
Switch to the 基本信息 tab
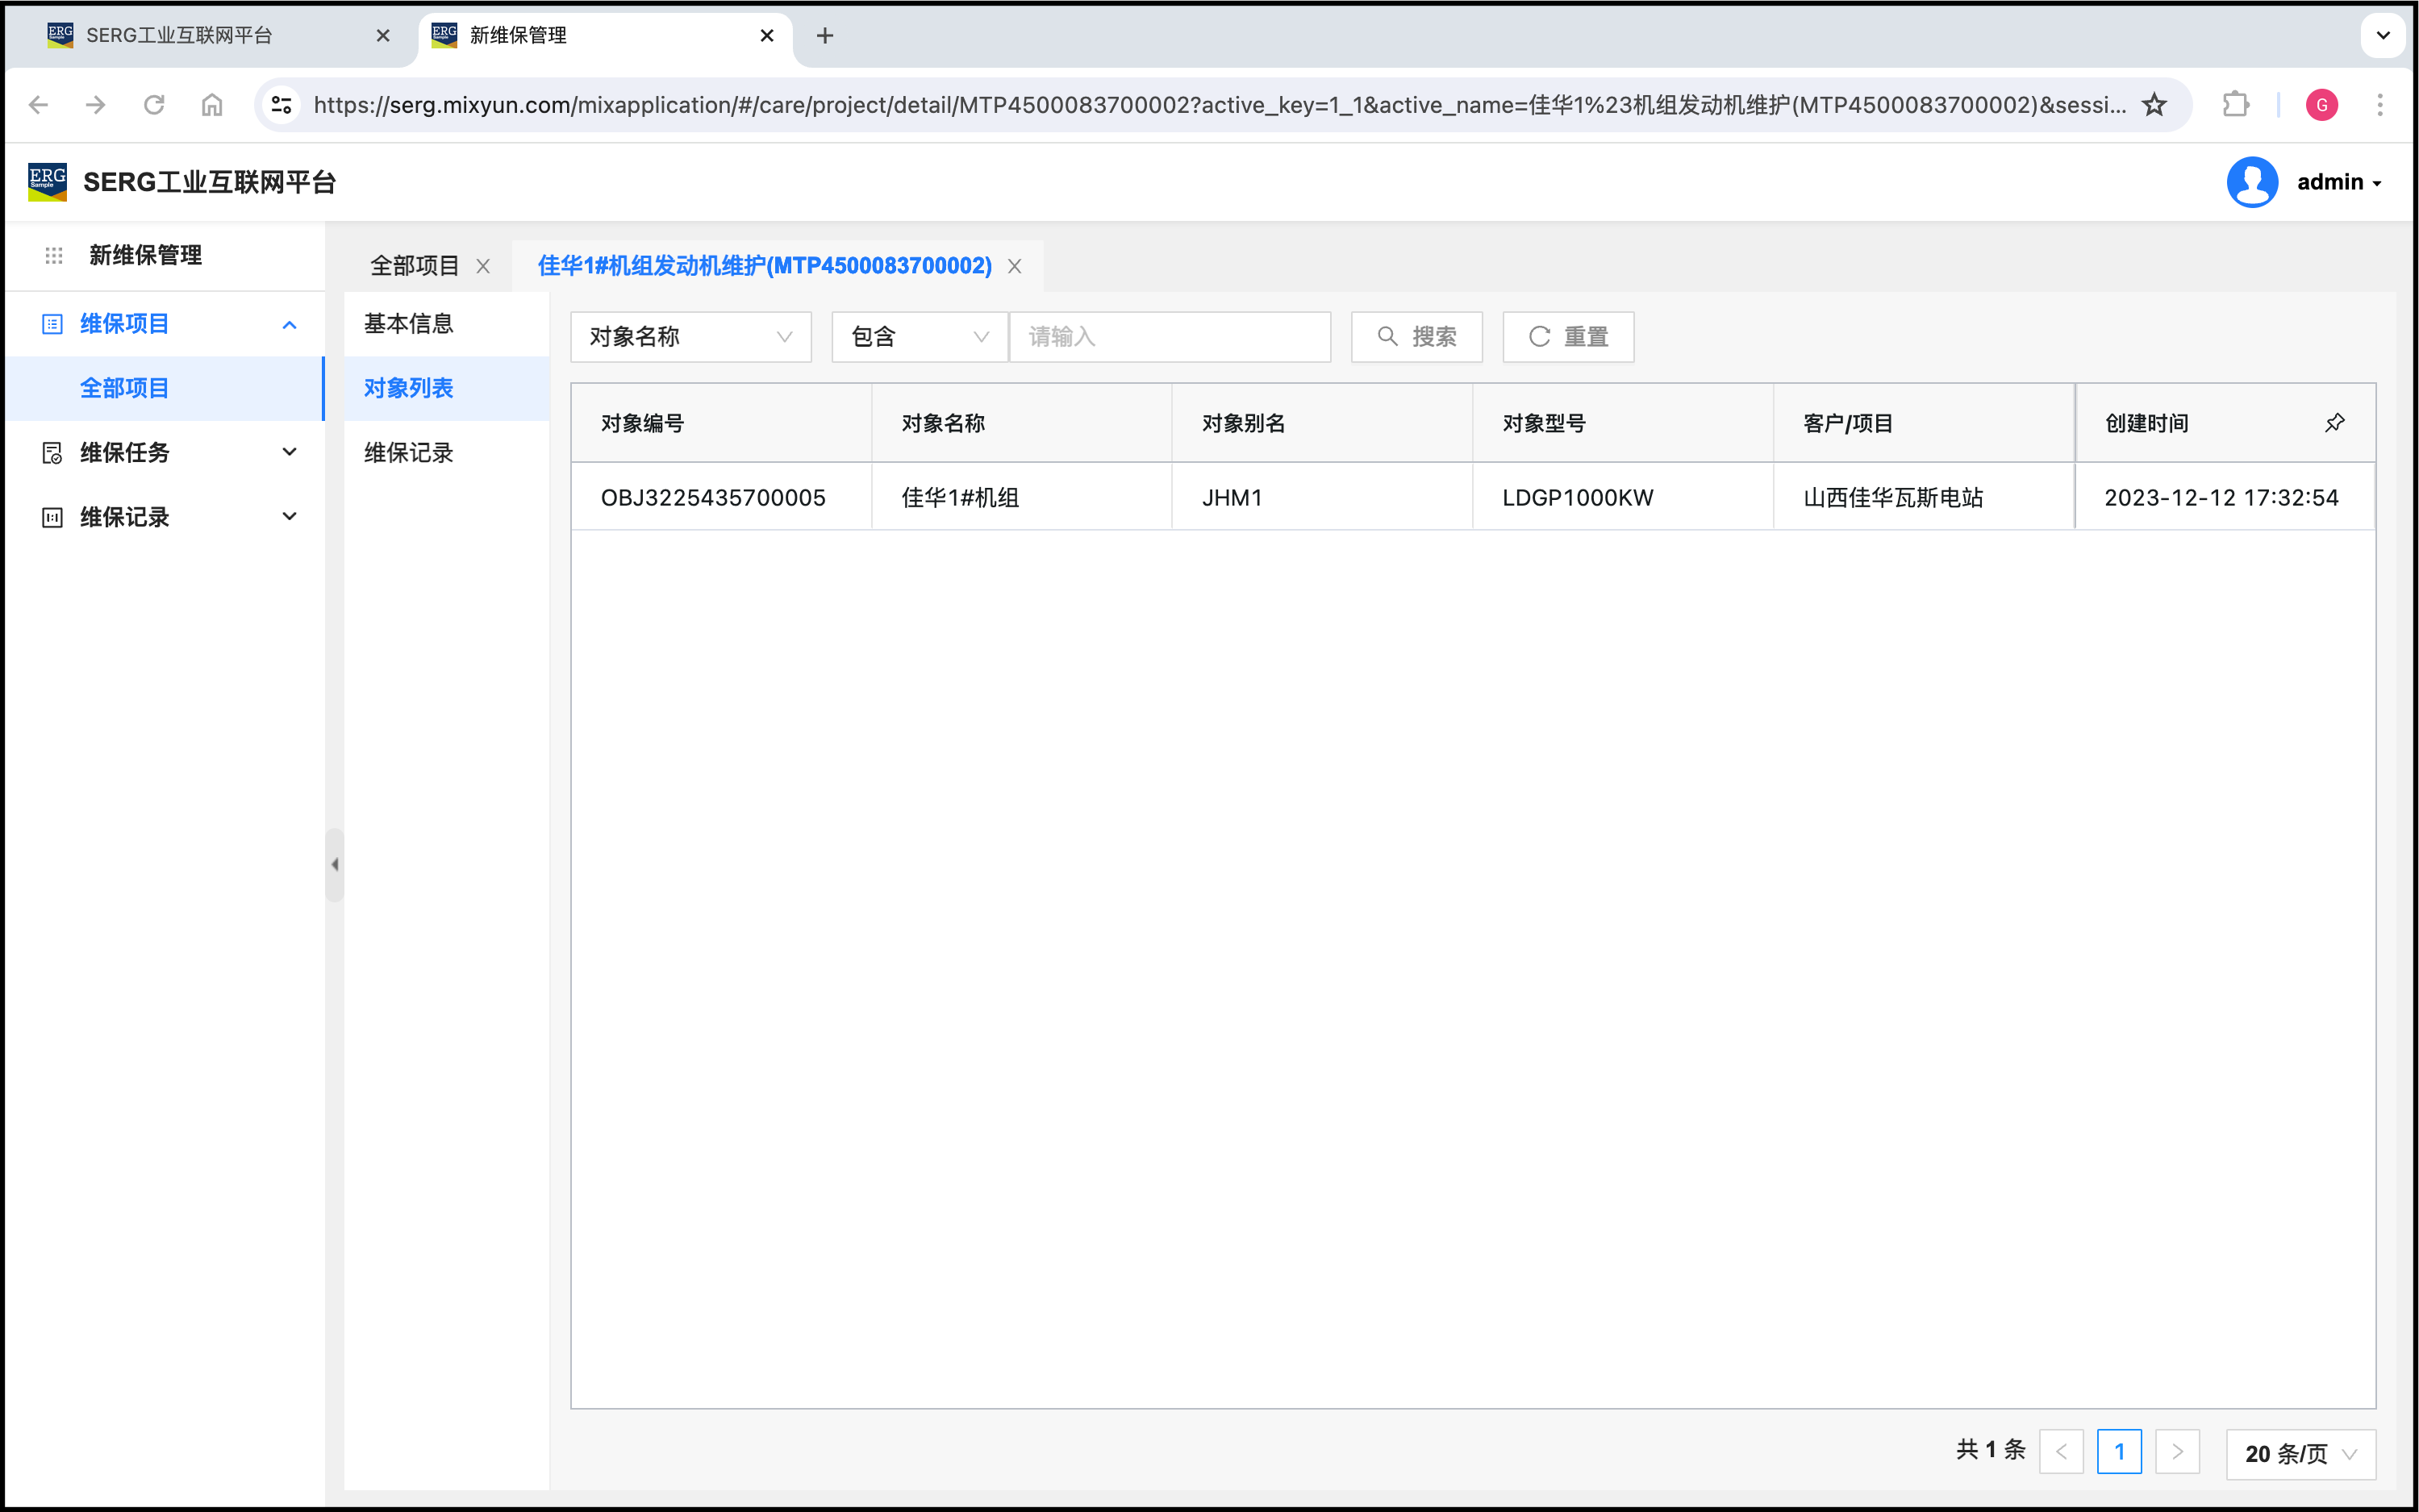(409, 324)
